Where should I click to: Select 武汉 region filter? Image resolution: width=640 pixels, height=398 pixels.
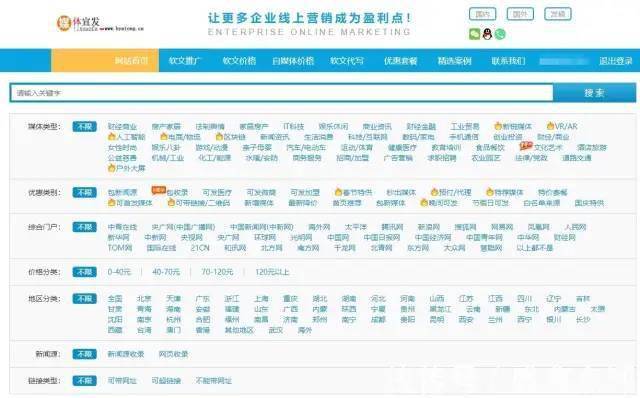point(276,330)
